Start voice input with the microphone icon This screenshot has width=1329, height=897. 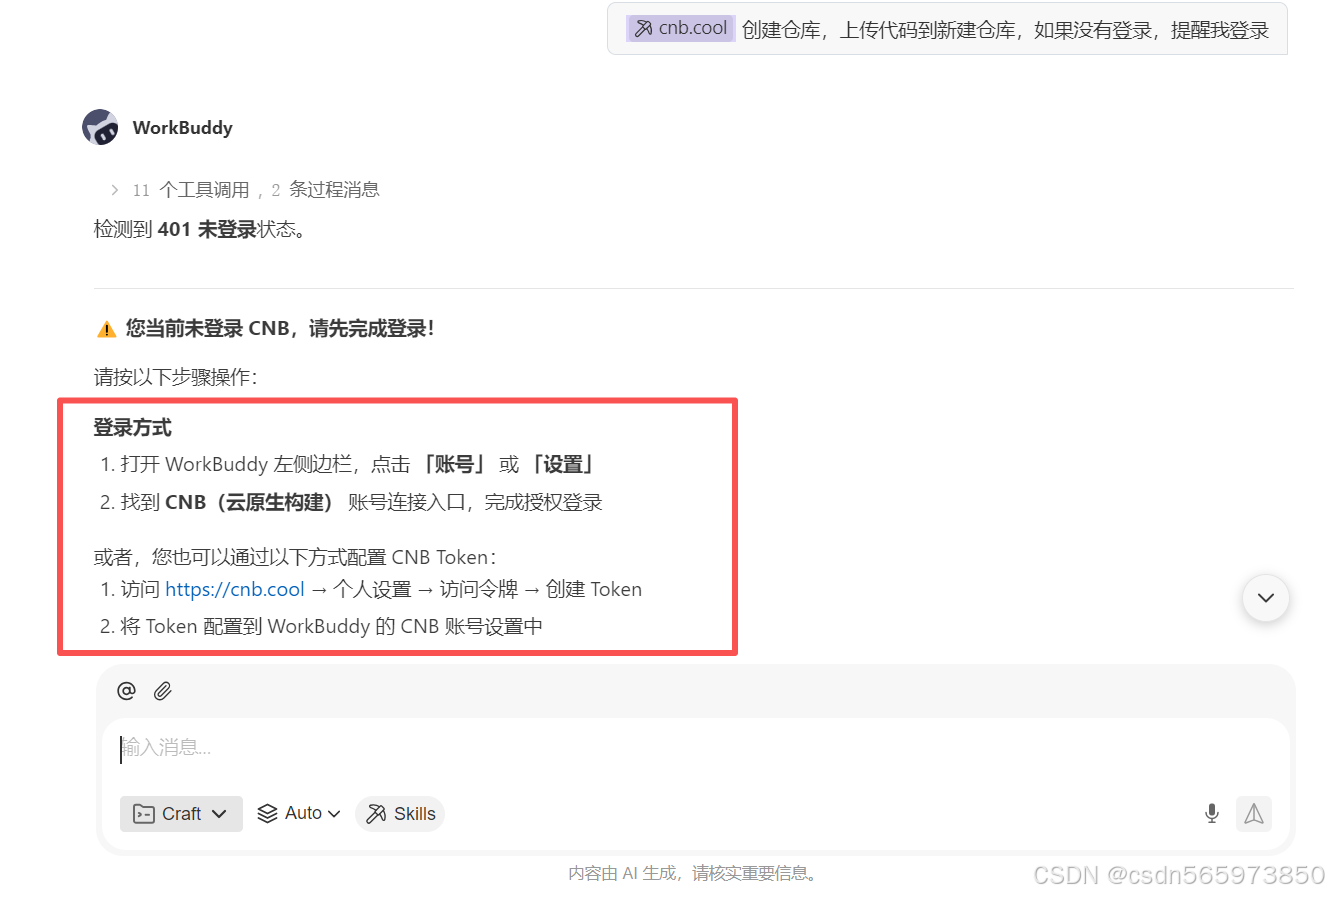click(1212, 814)
